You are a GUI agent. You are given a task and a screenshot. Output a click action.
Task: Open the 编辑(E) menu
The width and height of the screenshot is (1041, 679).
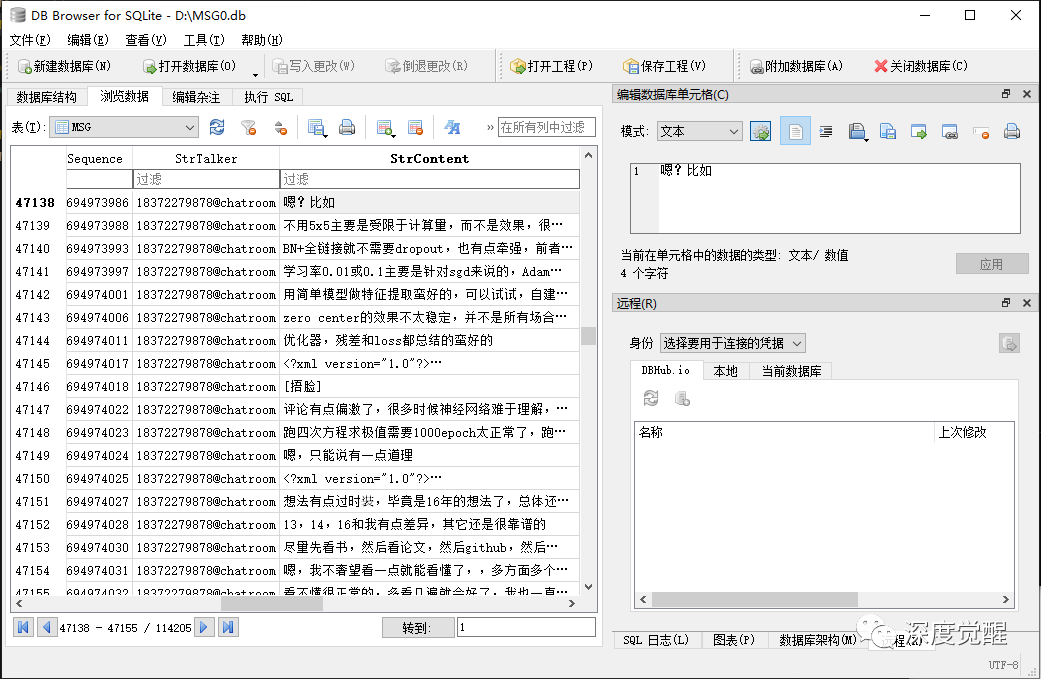[88, 40]
